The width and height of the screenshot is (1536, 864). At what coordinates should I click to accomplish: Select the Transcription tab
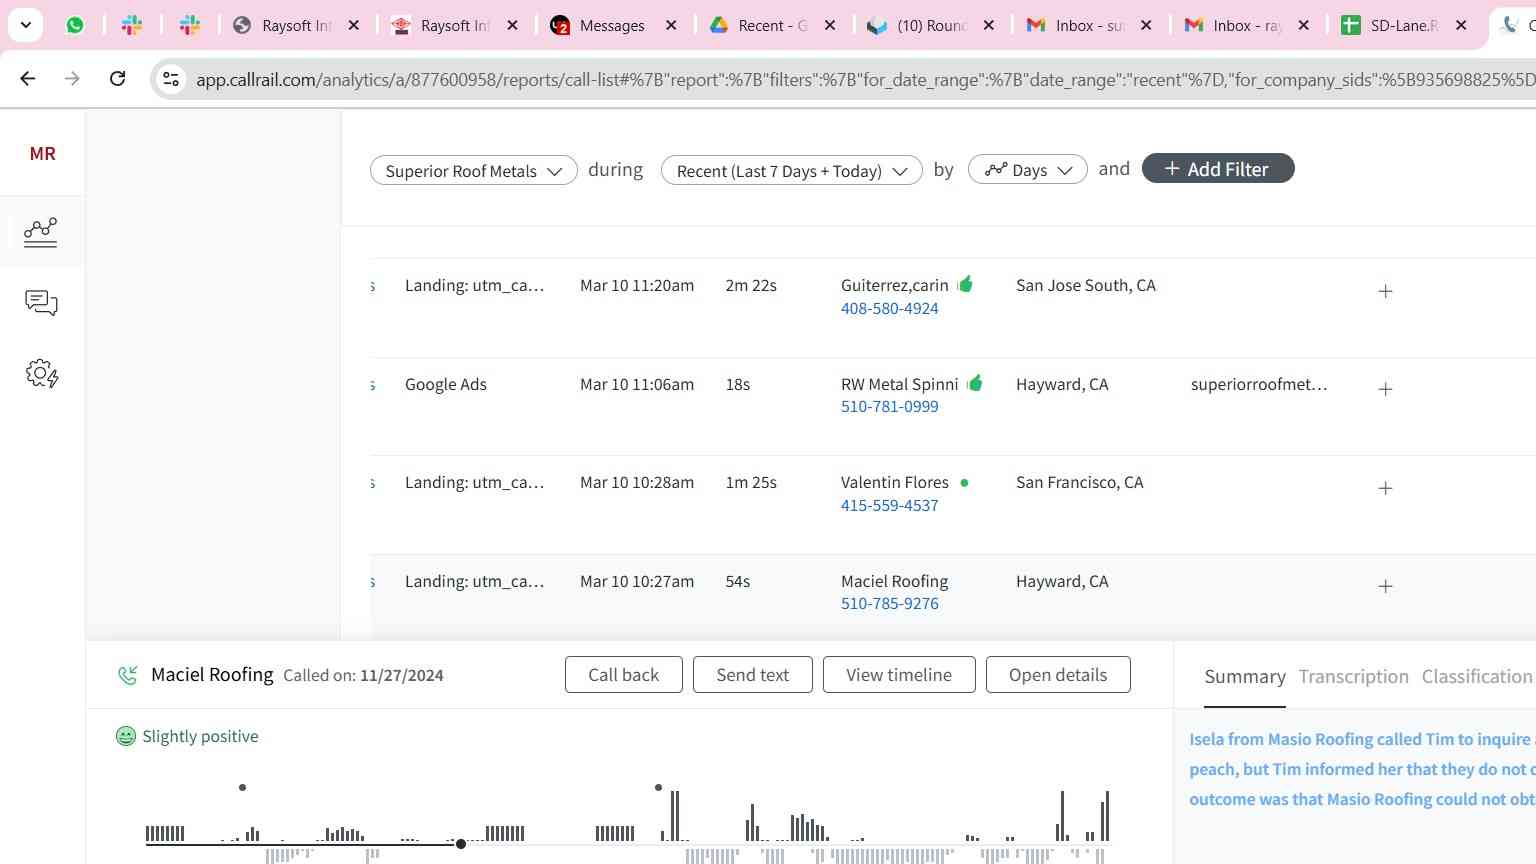tap(1353, 677)
